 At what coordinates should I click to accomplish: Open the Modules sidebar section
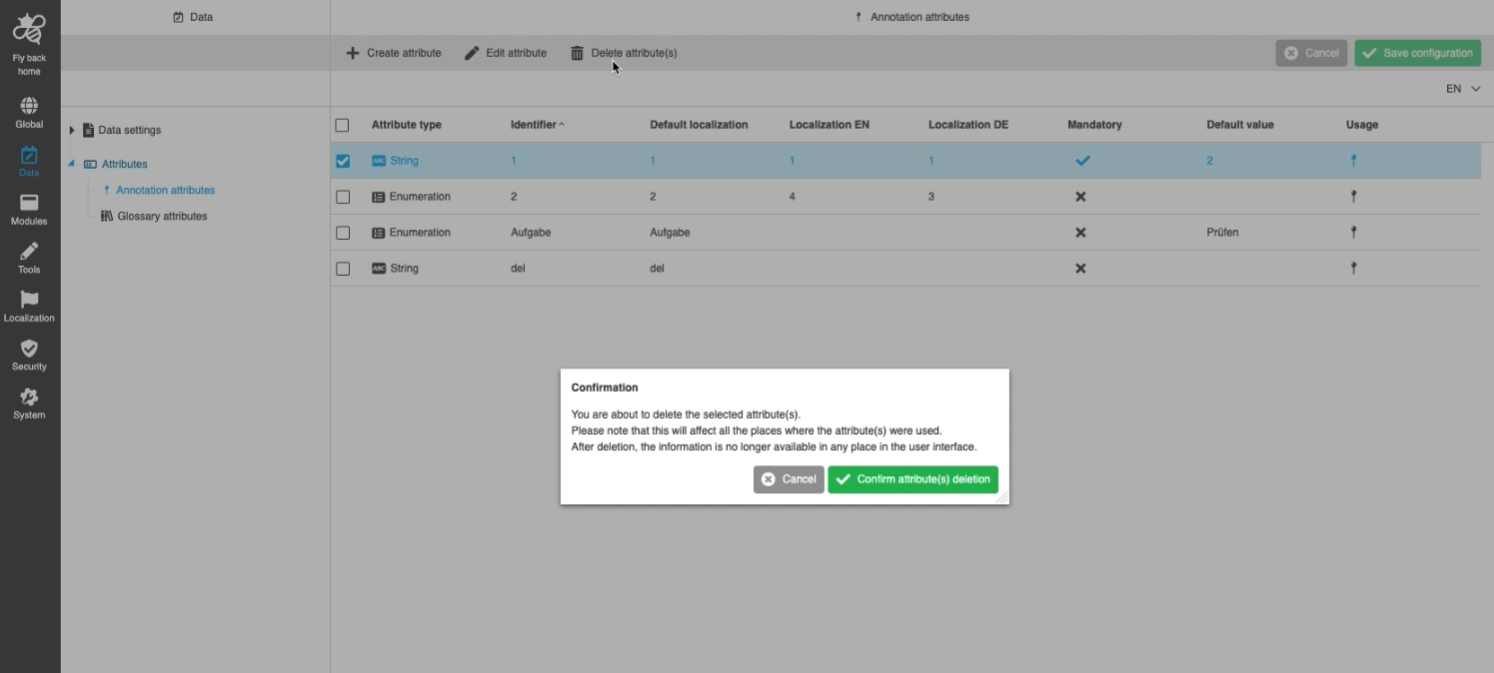(29, 209)
